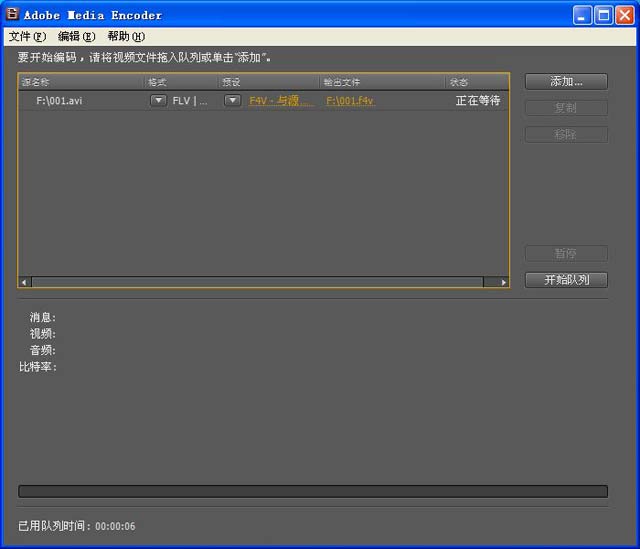Expand the format dropdown arrow beside FLV

[x=158, y=100]
